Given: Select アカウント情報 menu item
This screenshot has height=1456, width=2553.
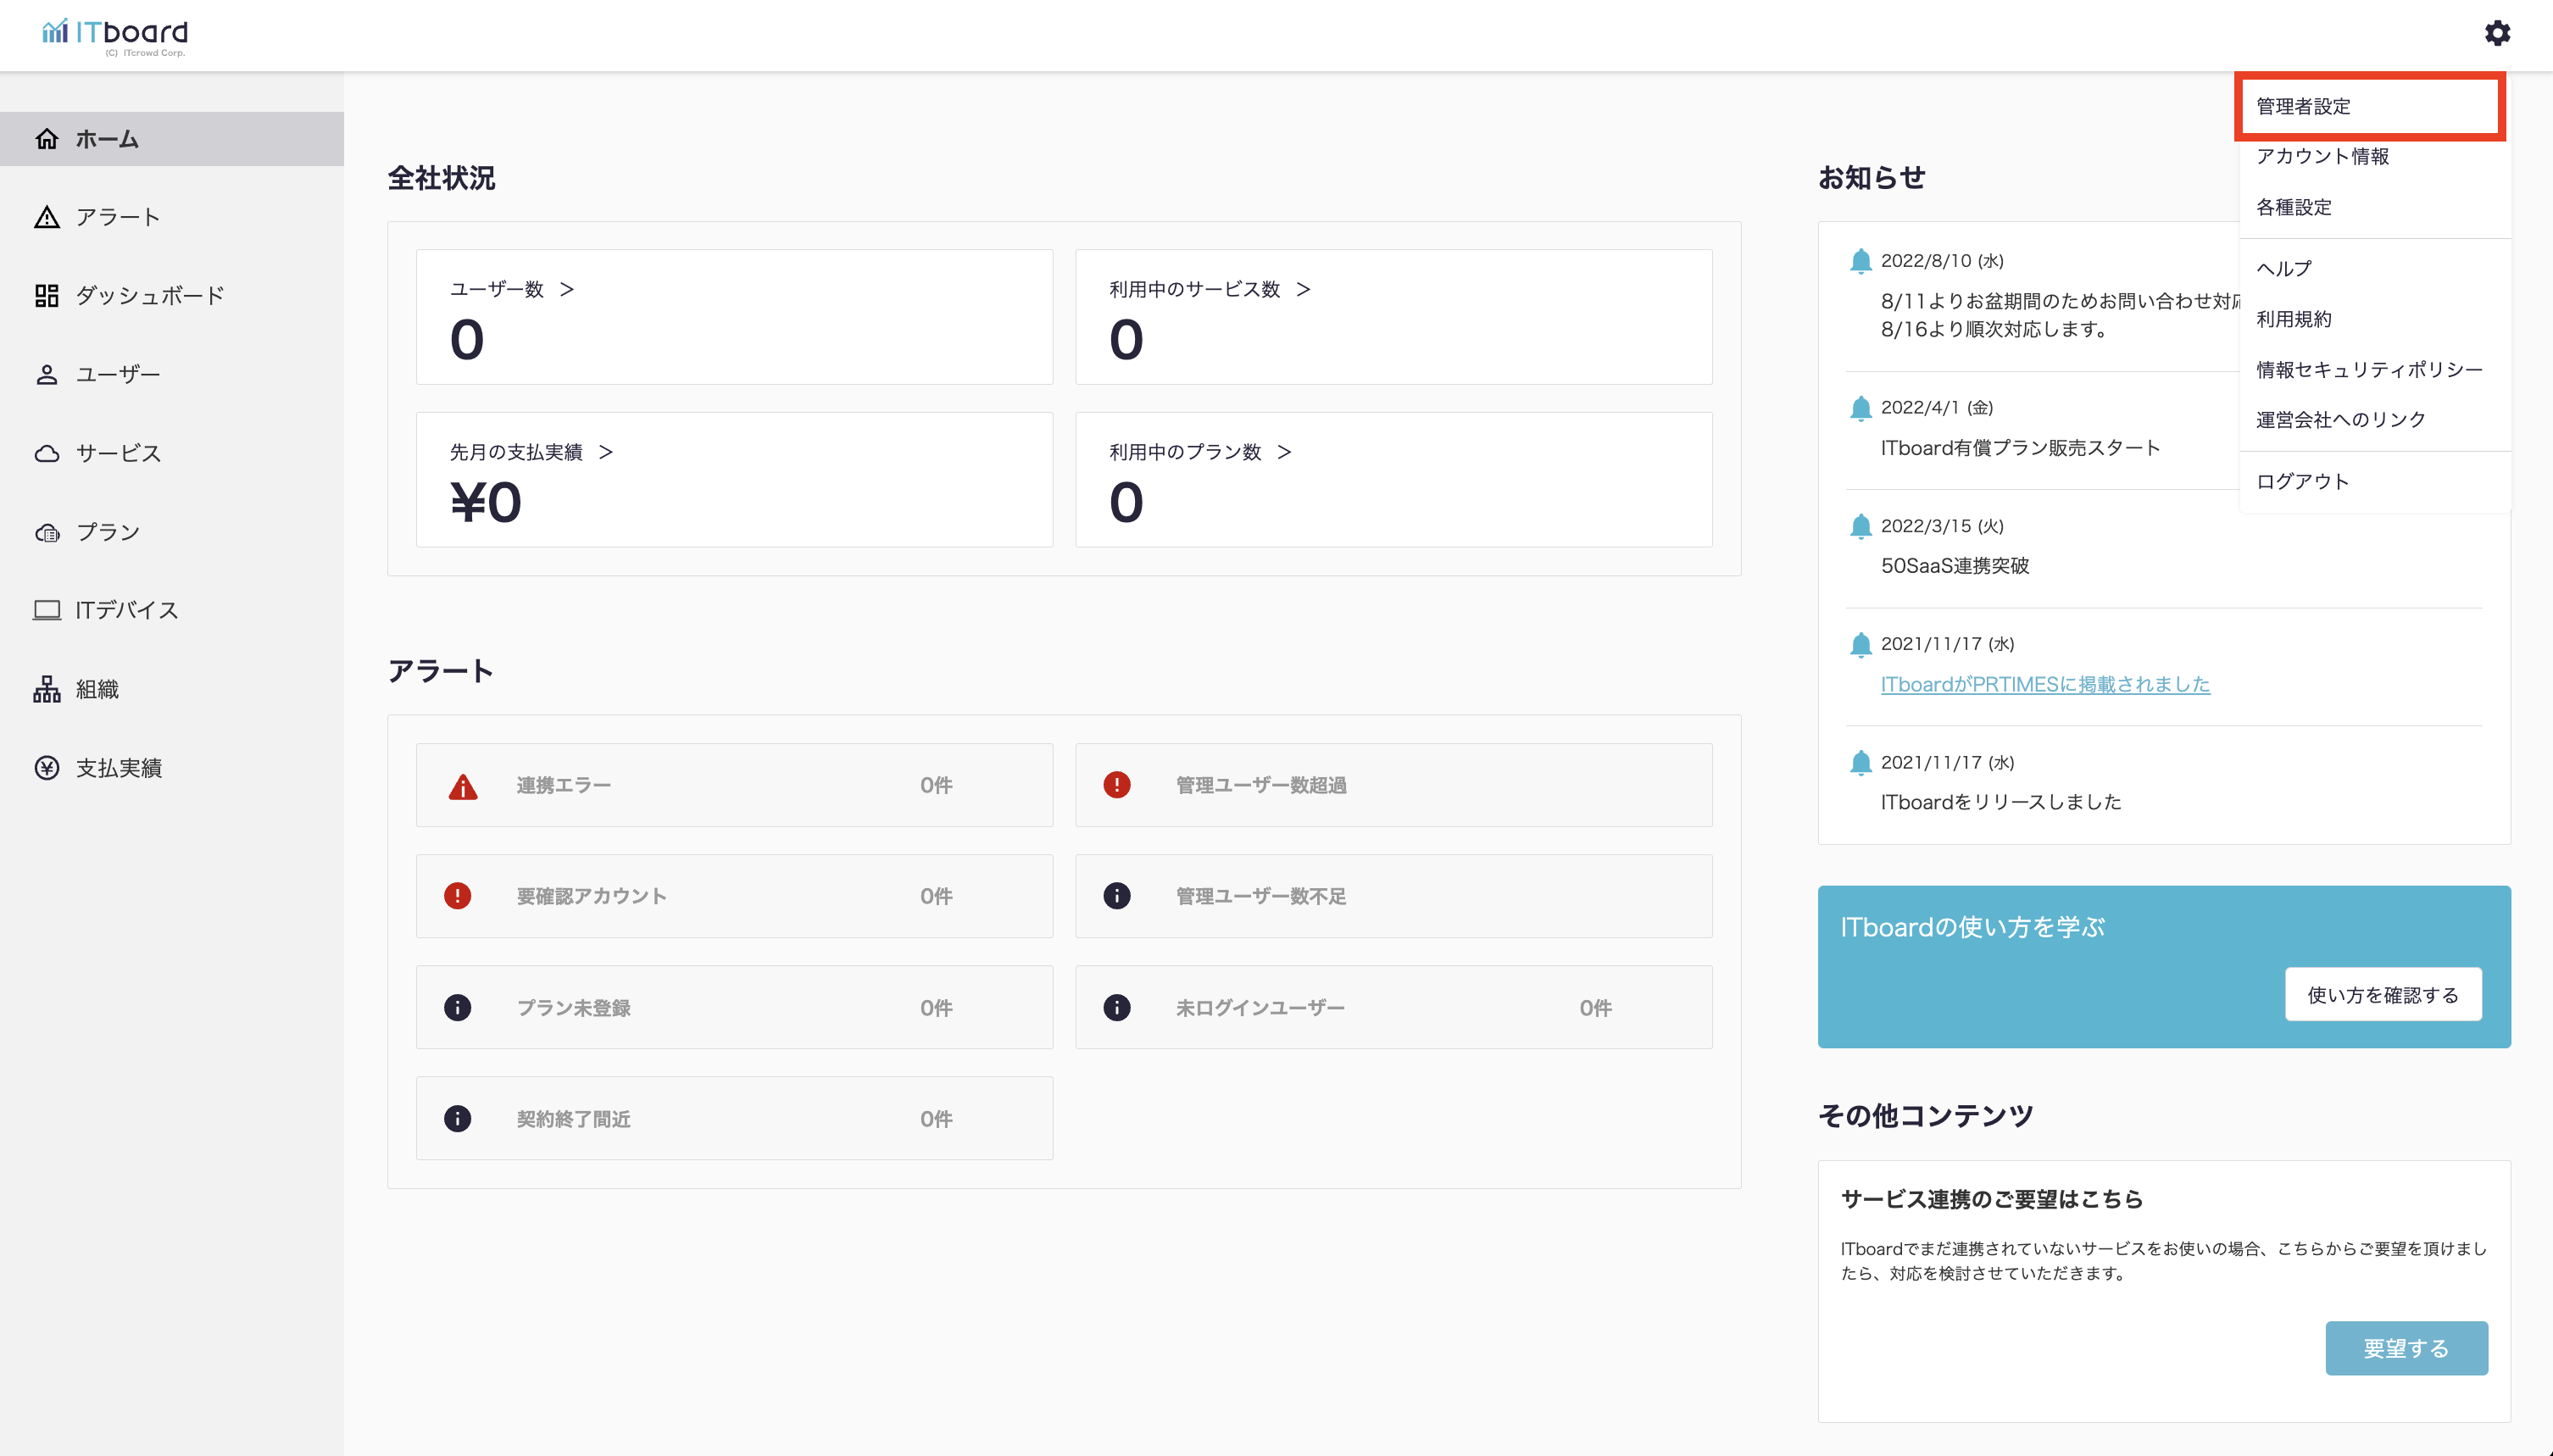Looking at the screenshot, I should (x=2322, y=156).
